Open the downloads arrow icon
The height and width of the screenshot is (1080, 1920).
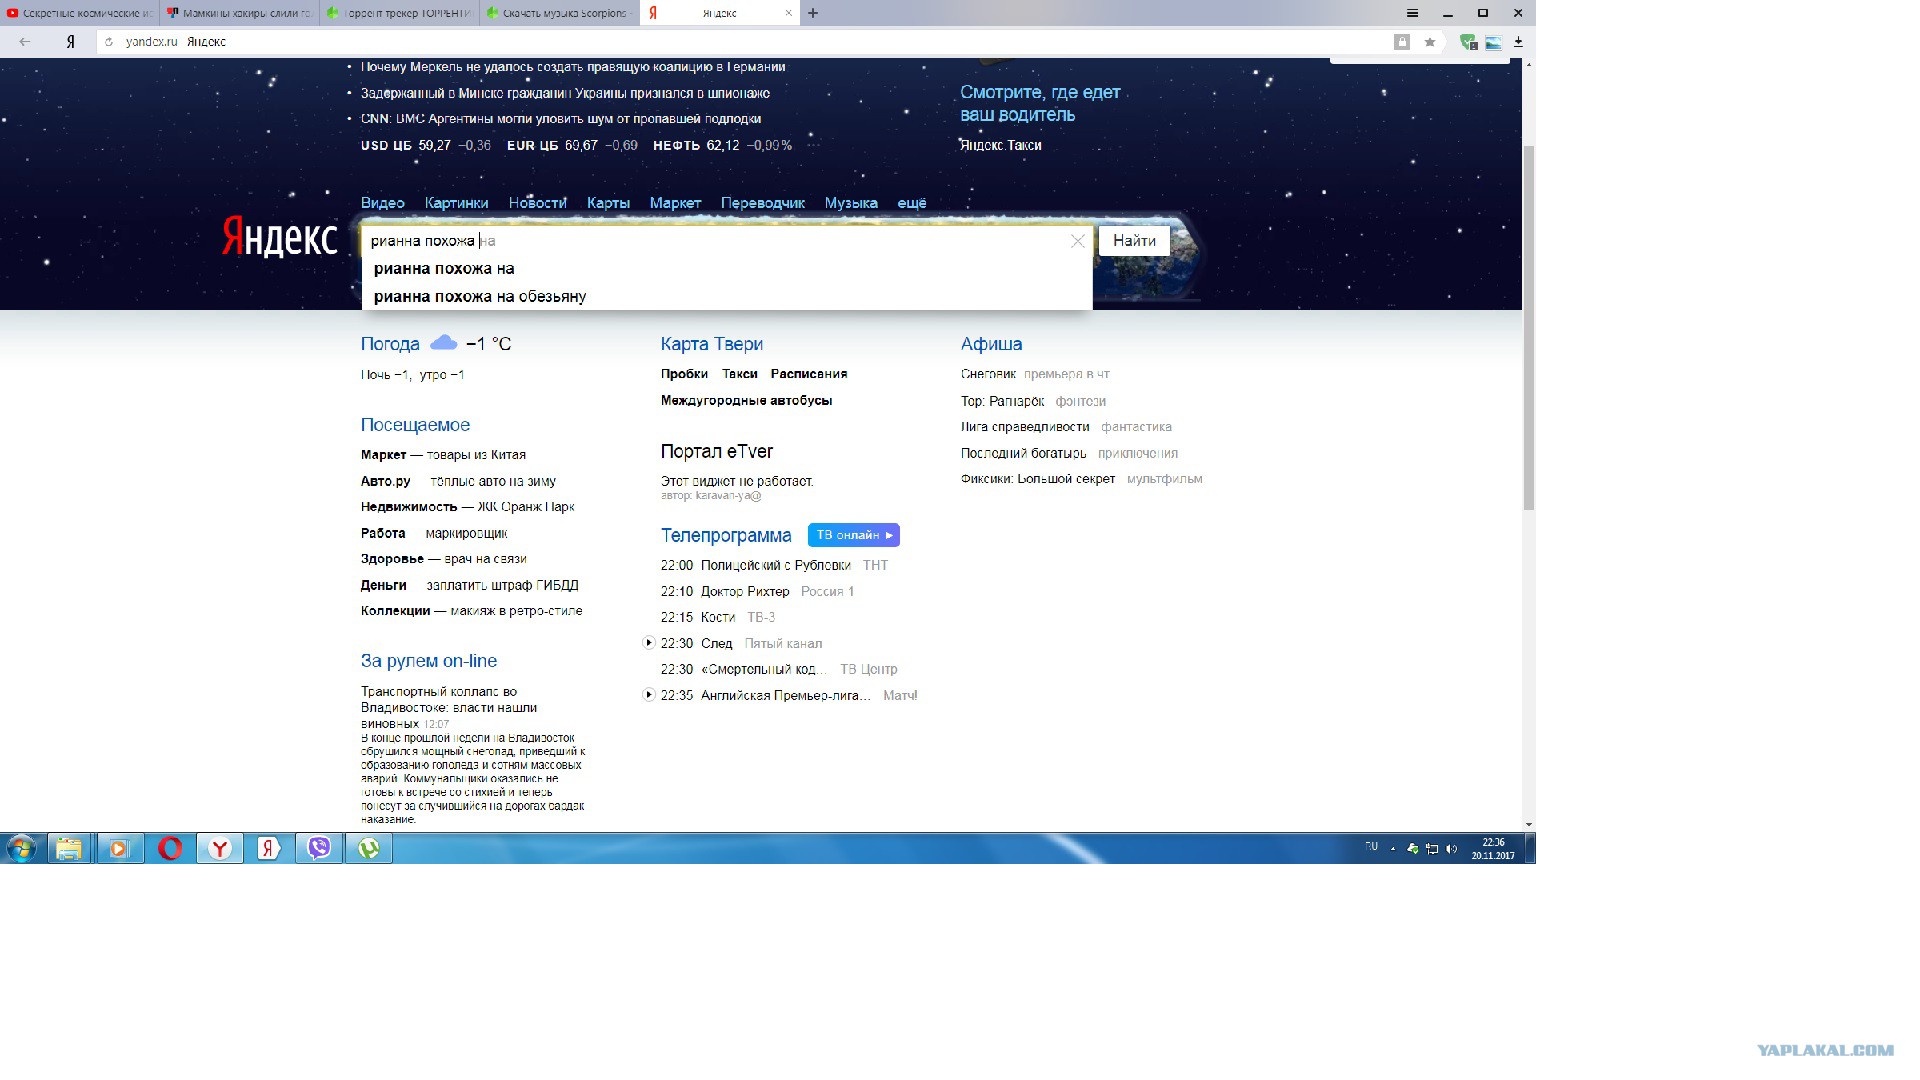coord(1518,42)
